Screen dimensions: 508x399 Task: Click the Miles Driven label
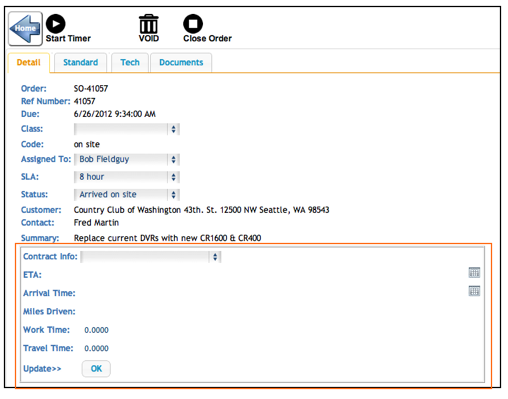pos(49,312)
